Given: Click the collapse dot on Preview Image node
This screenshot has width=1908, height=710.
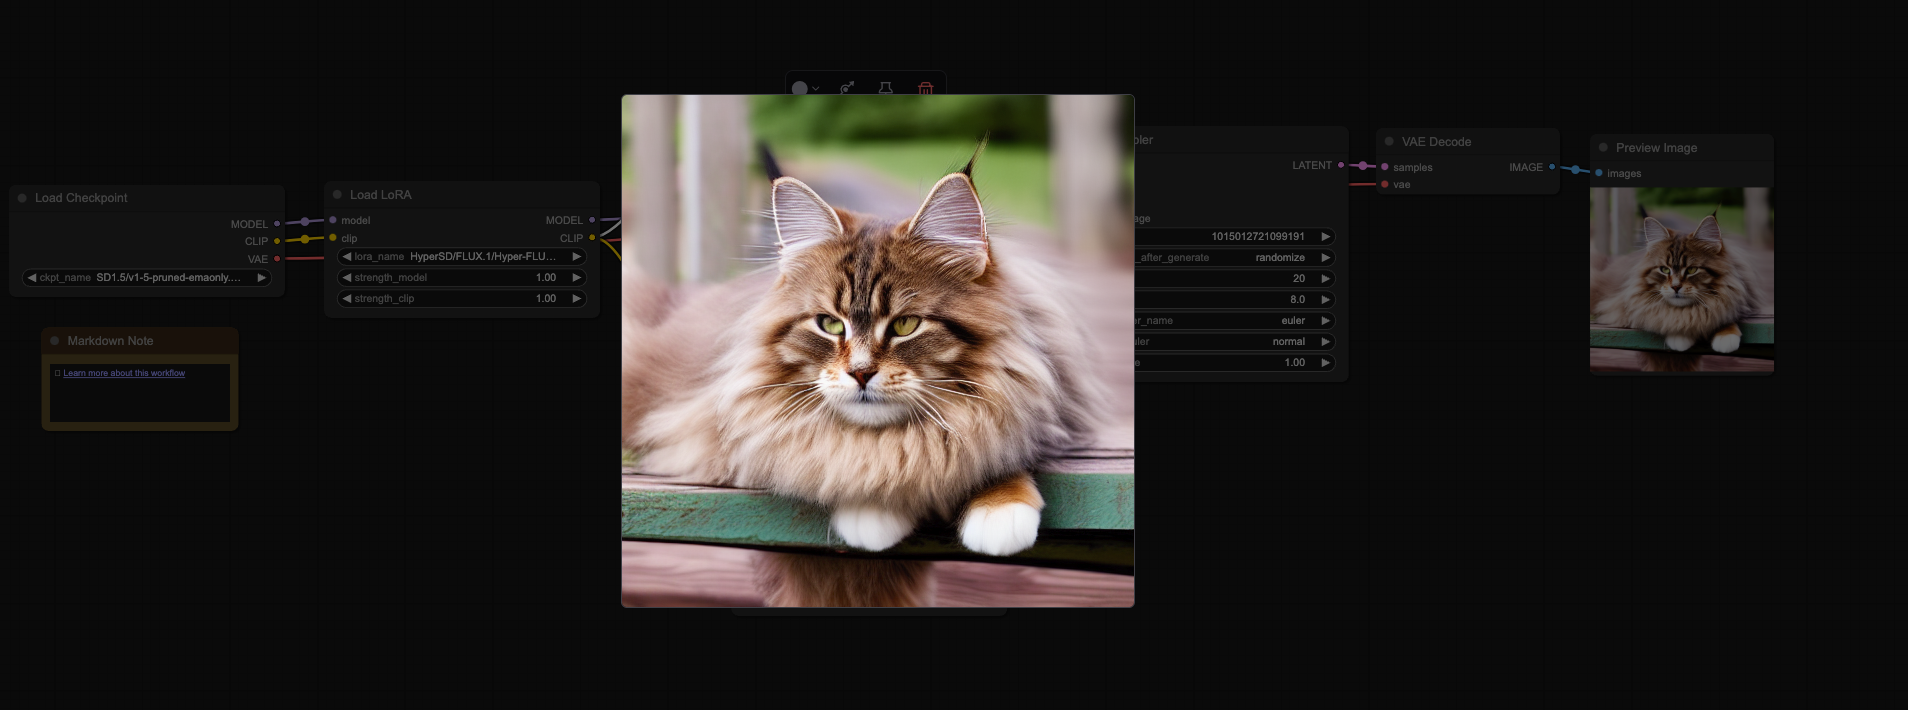Looking at the screenshot, I should pyautogui.click(x=1603, y=148).
